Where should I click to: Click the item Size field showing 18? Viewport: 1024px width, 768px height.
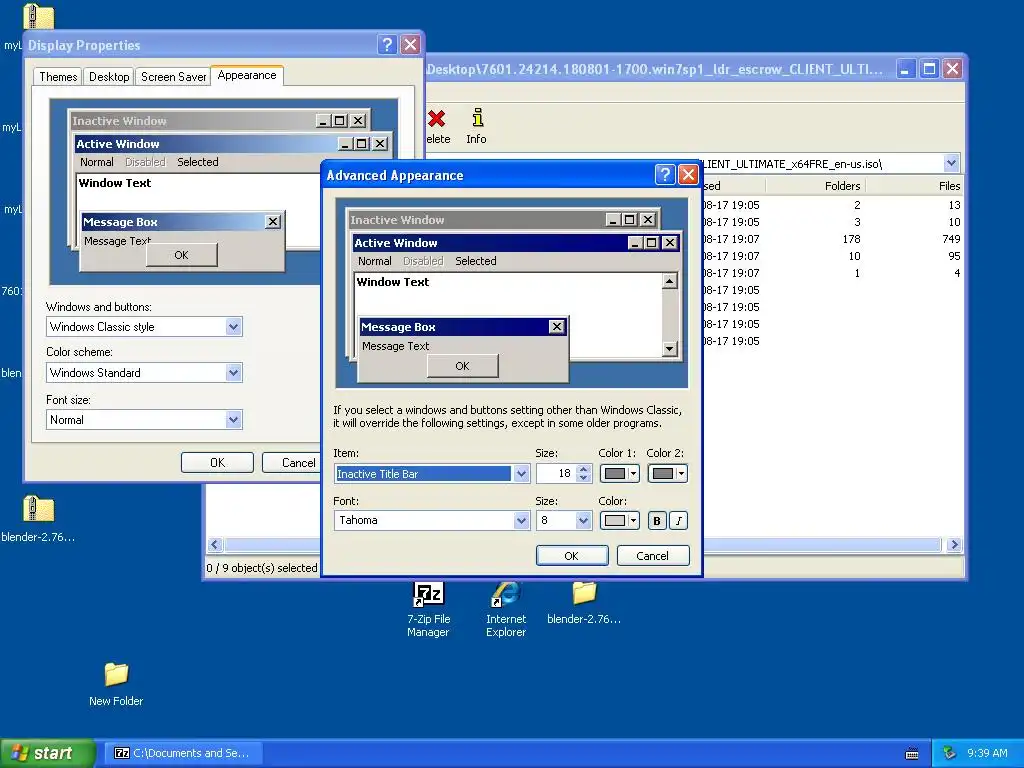(556, 473)
